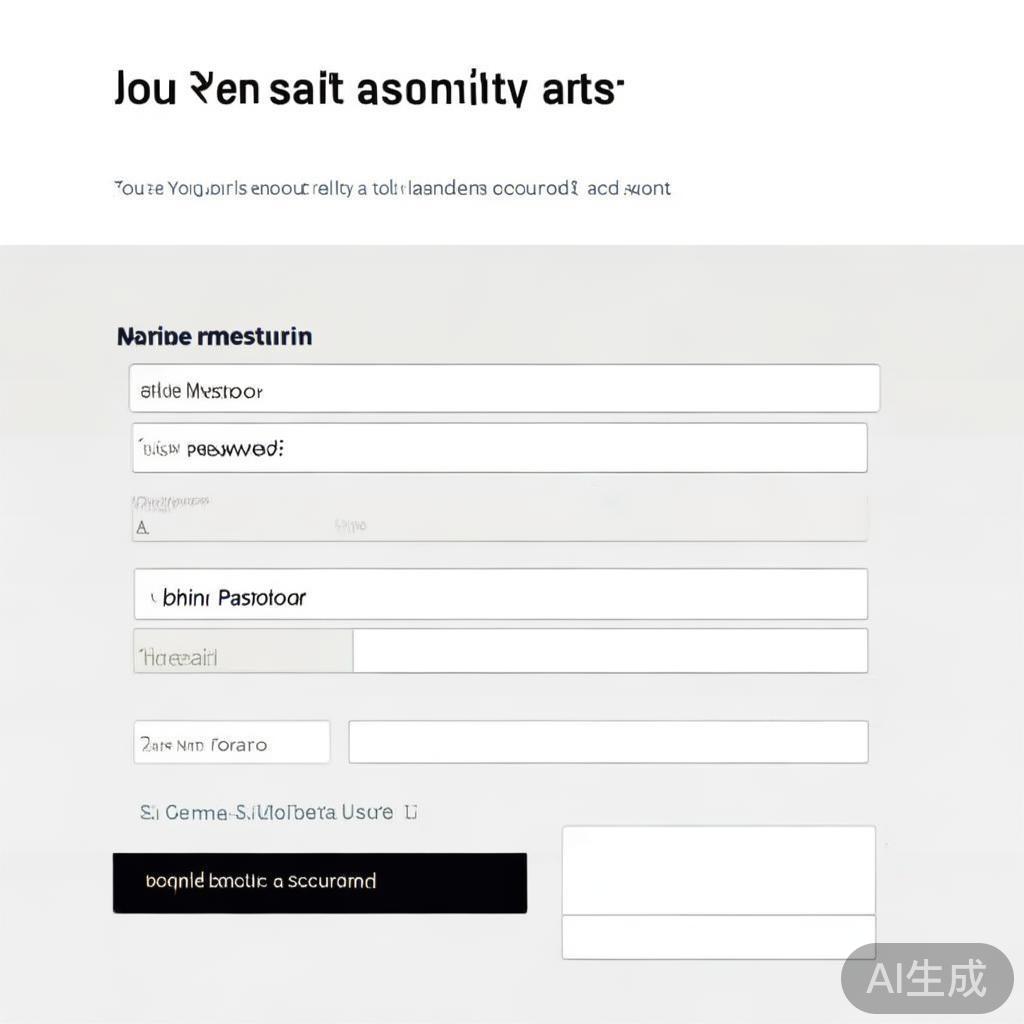Toggle the small box after 'Usore'
This screenshot has height=1024, width=1024.
coord(410,812)
